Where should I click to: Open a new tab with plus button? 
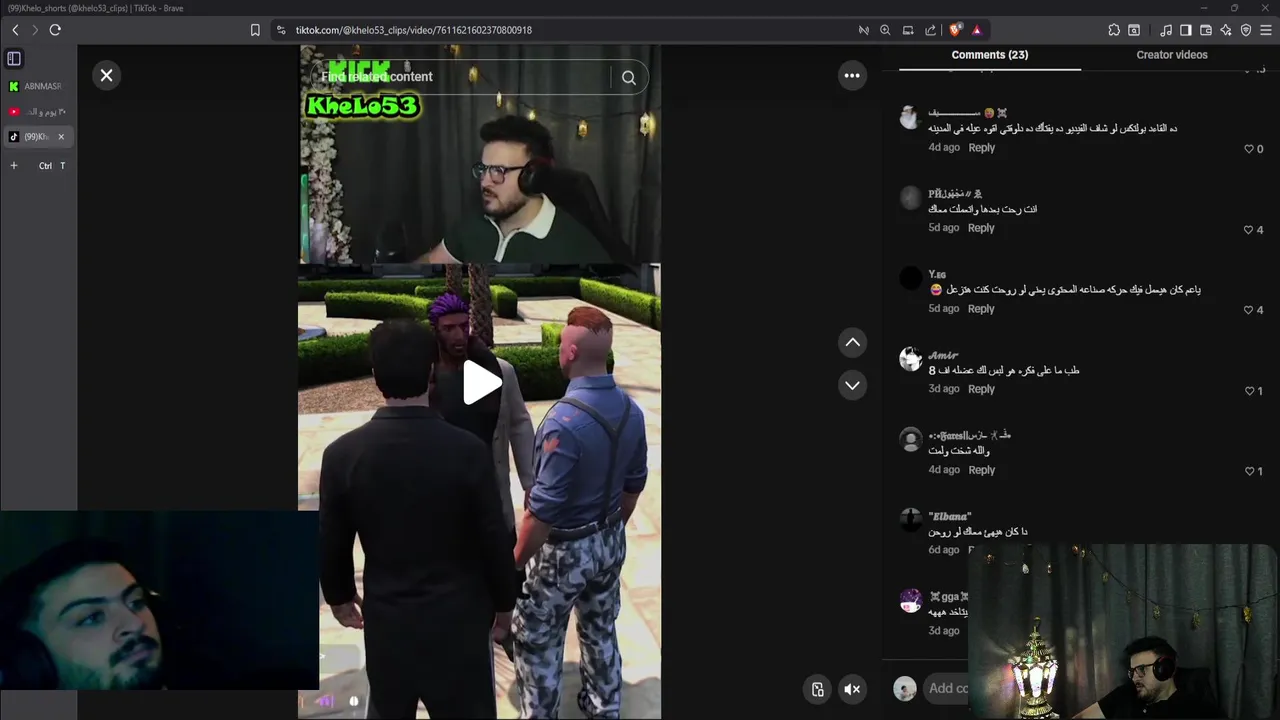click(x=14, y=165)
